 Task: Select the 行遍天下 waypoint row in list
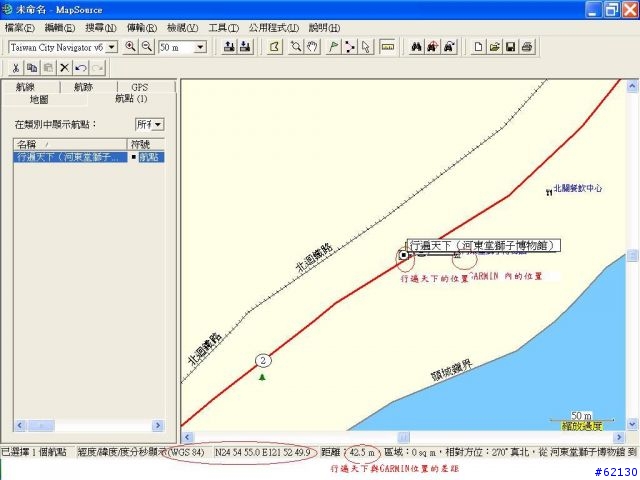(89, 157)
